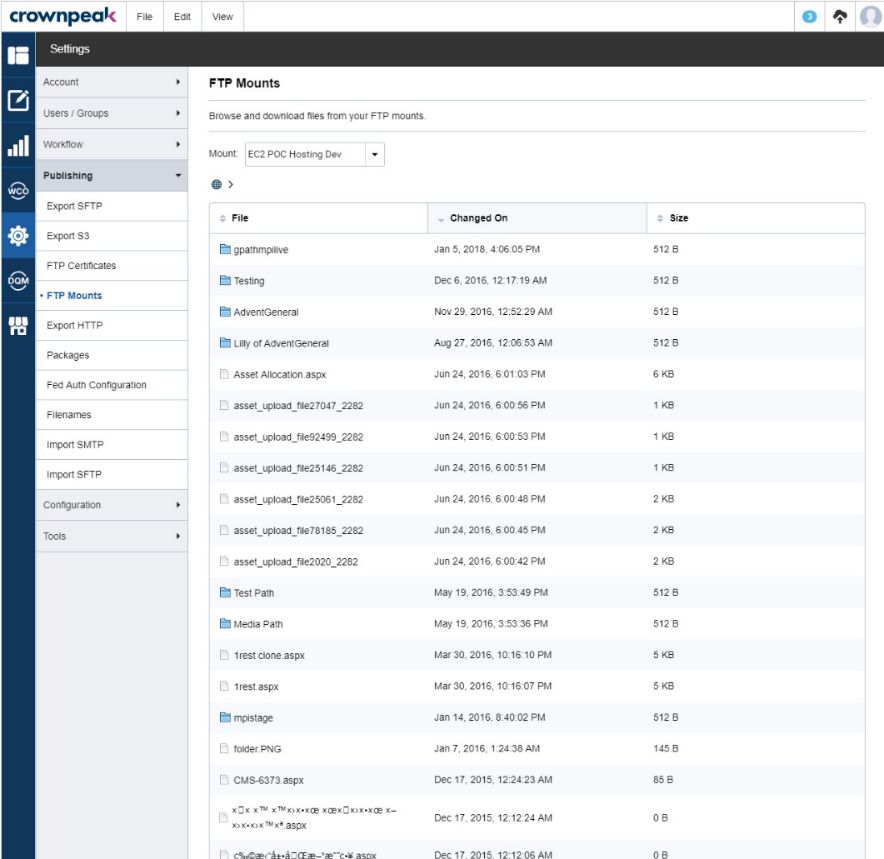Open the DQM sidebar icon

17,280
